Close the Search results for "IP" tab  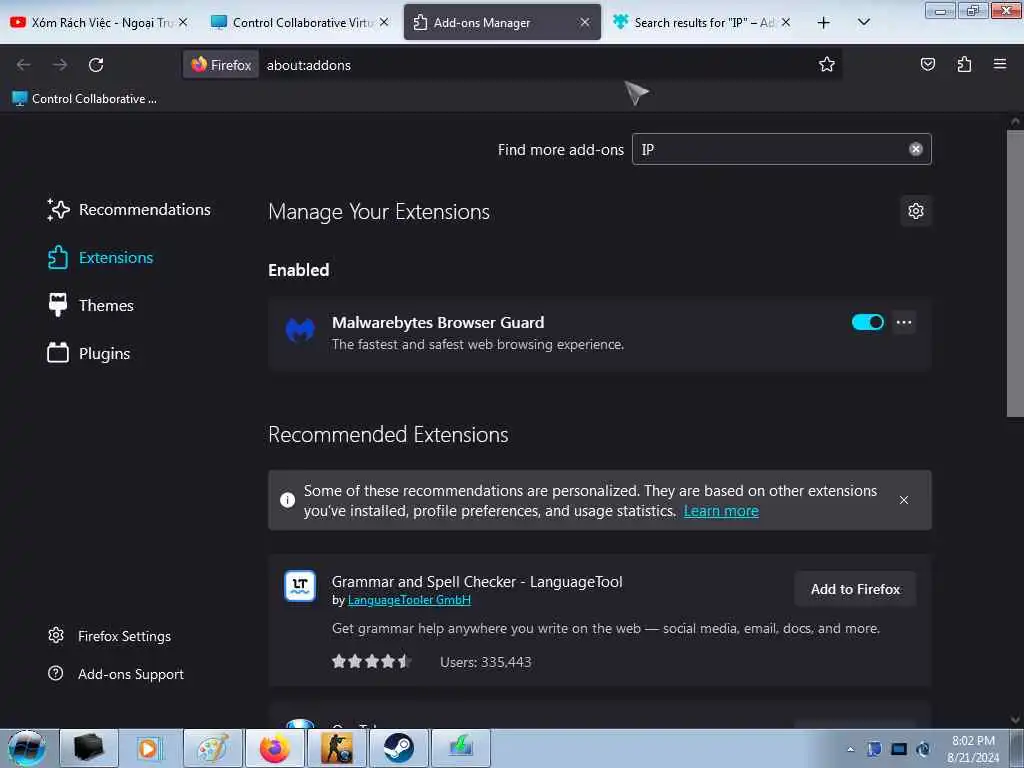coord(786,22)
